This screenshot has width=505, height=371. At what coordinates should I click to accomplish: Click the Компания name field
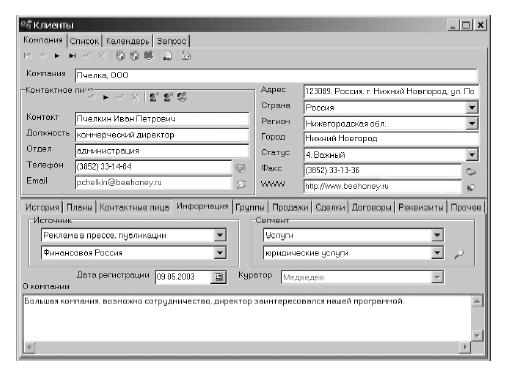tap(276, 75)
